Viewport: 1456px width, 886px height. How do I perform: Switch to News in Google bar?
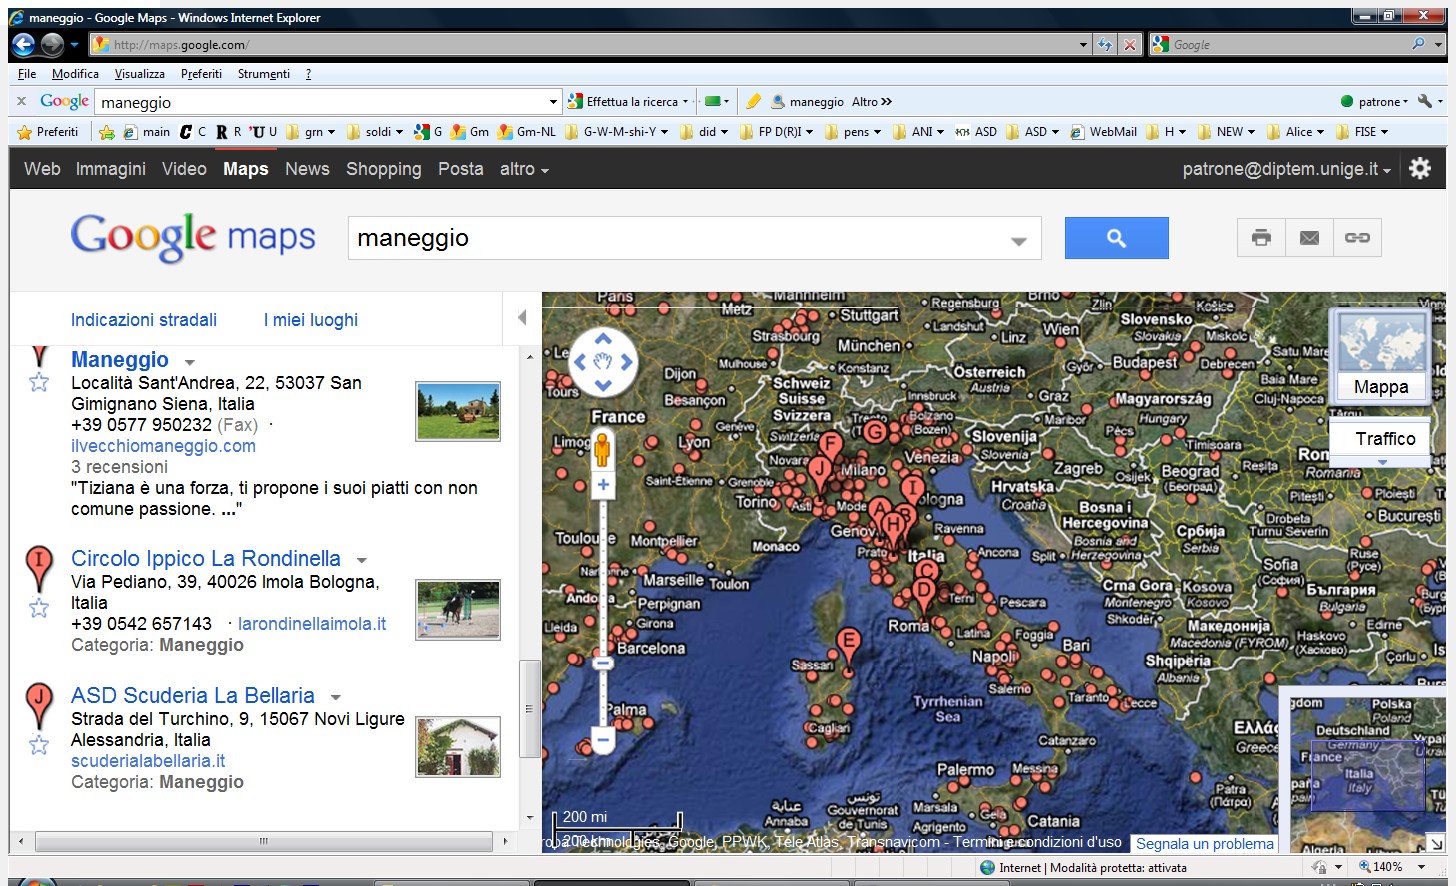click(x=307, y=169)
